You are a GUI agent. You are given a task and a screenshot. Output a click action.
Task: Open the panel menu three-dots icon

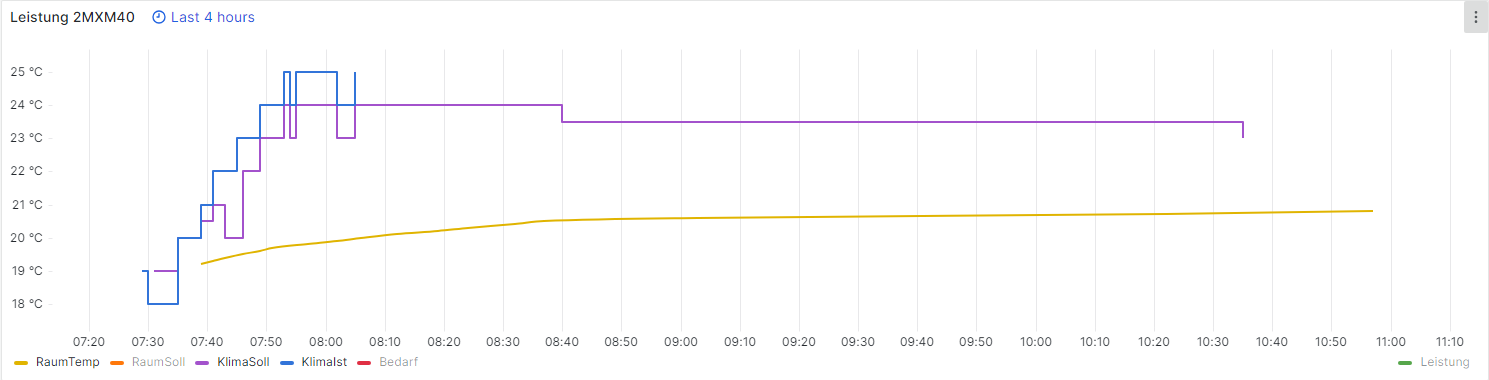1476,17
